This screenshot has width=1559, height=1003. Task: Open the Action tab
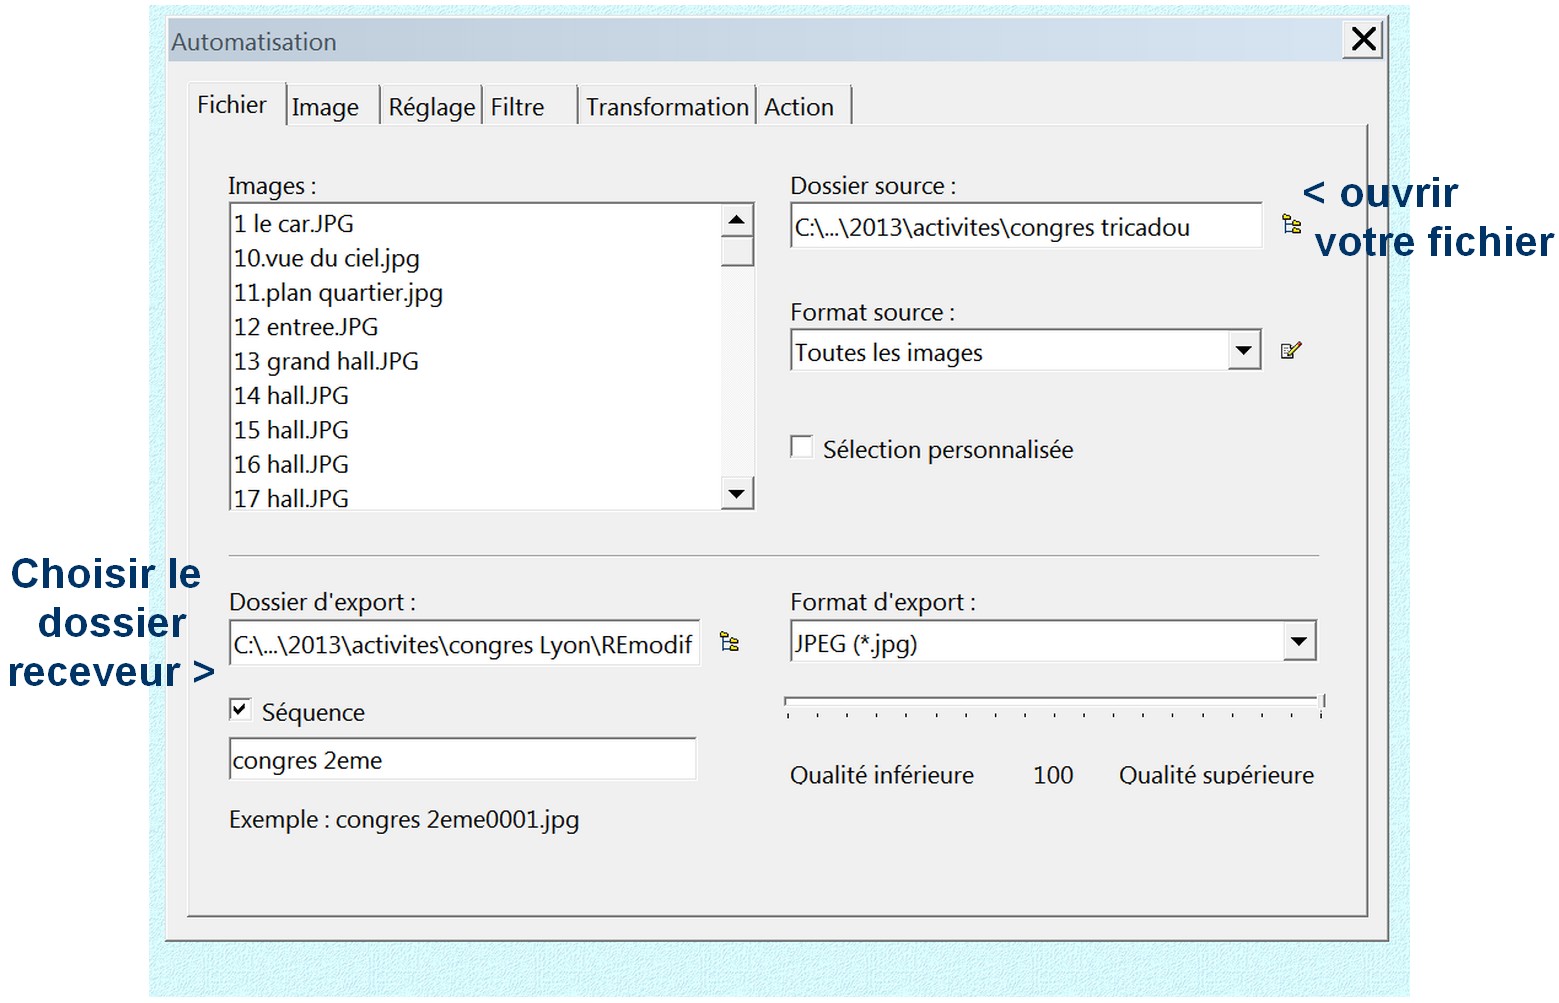799,107
